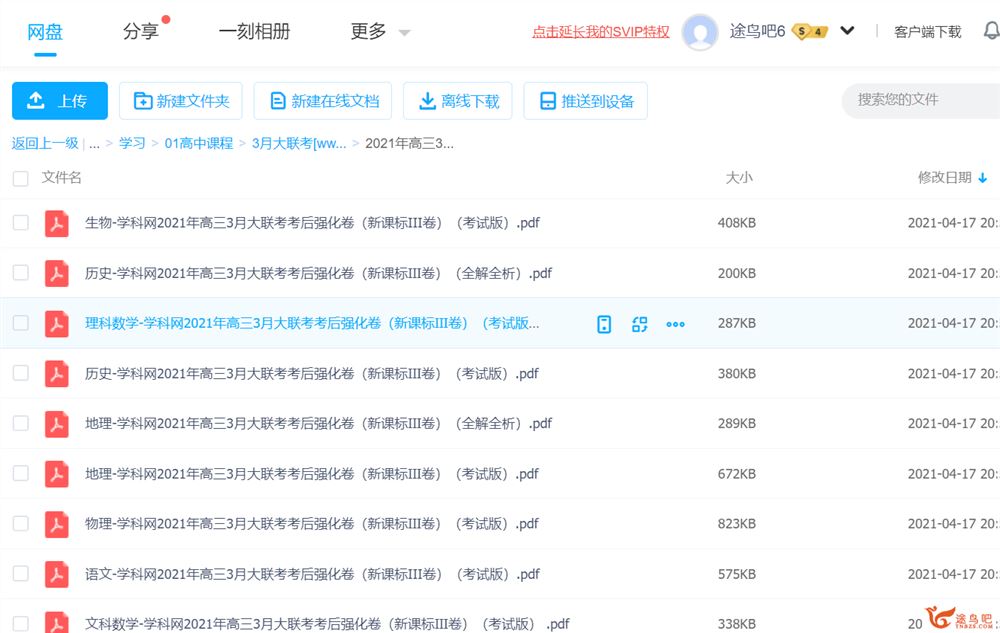Image resolution: width=1000 pixels, height=633 pixels.
Task: Click the 推送到设备 button
Action: click(x=585, y=101)
